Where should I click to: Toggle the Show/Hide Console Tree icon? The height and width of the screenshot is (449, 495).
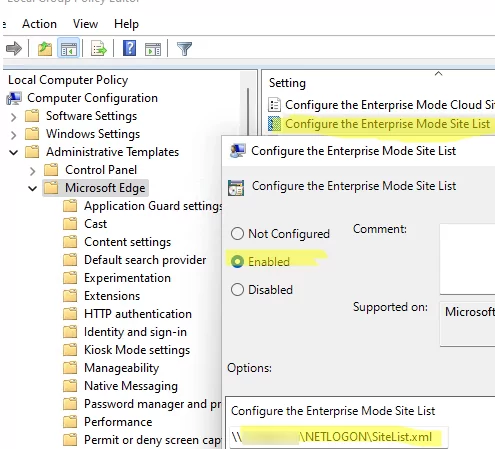(x=69, y=49)
